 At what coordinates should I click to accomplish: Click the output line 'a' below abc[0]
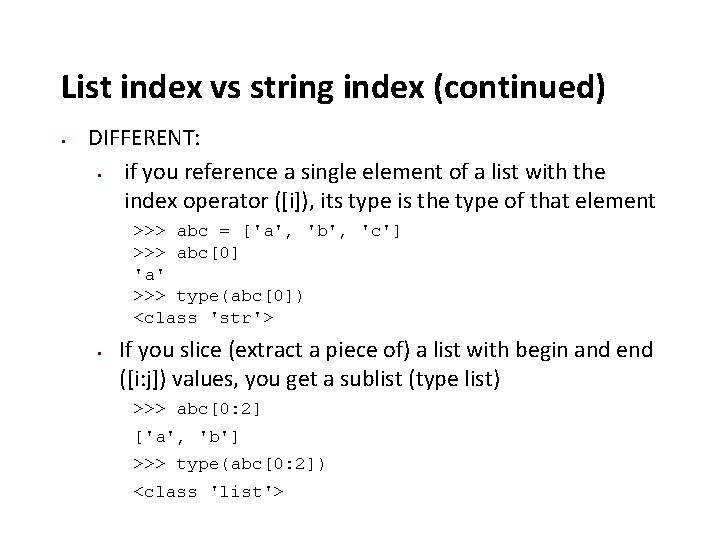[149, 273]
